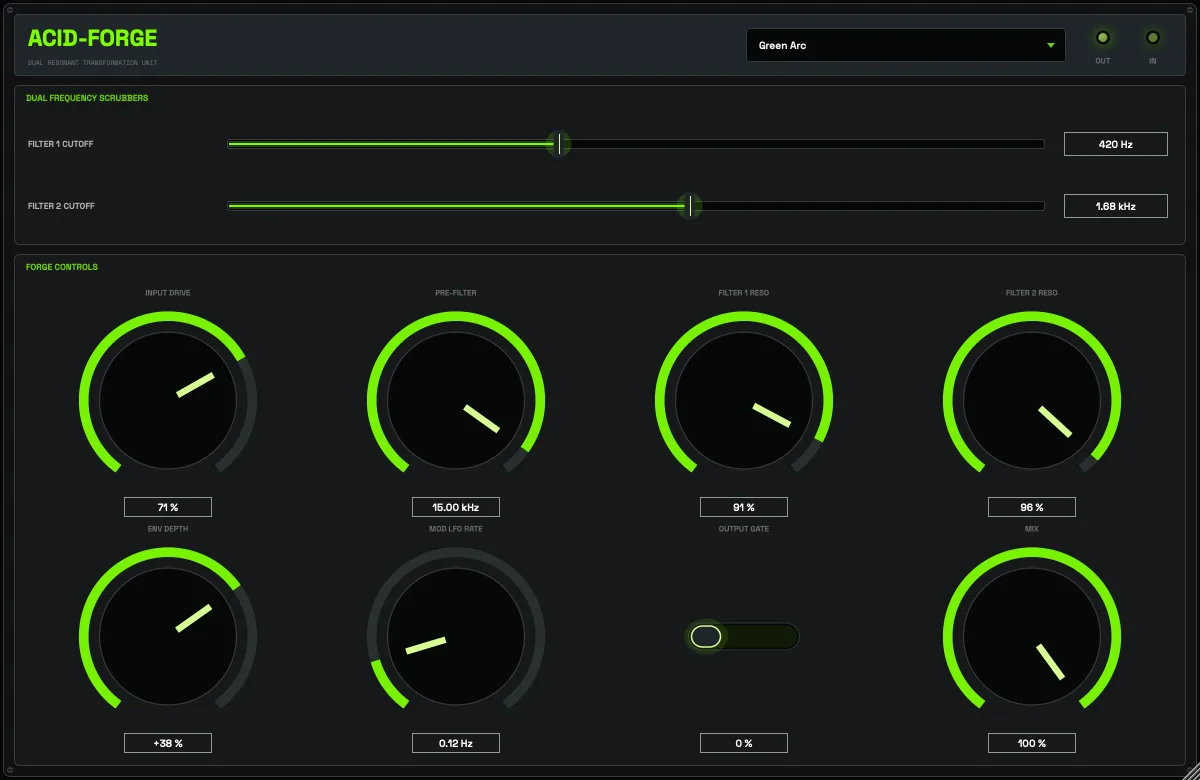The image size is (1200, 780).
Task: Toggle the Output Gate switch
Action: 744,636
